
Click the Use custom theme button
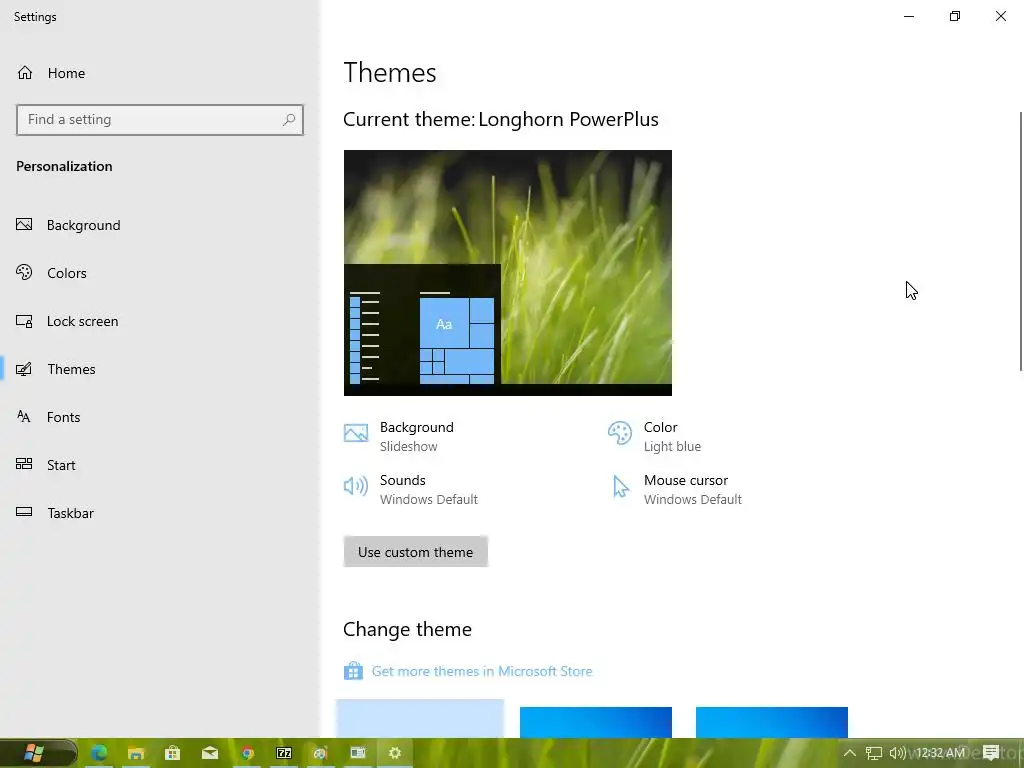(415, 552)
